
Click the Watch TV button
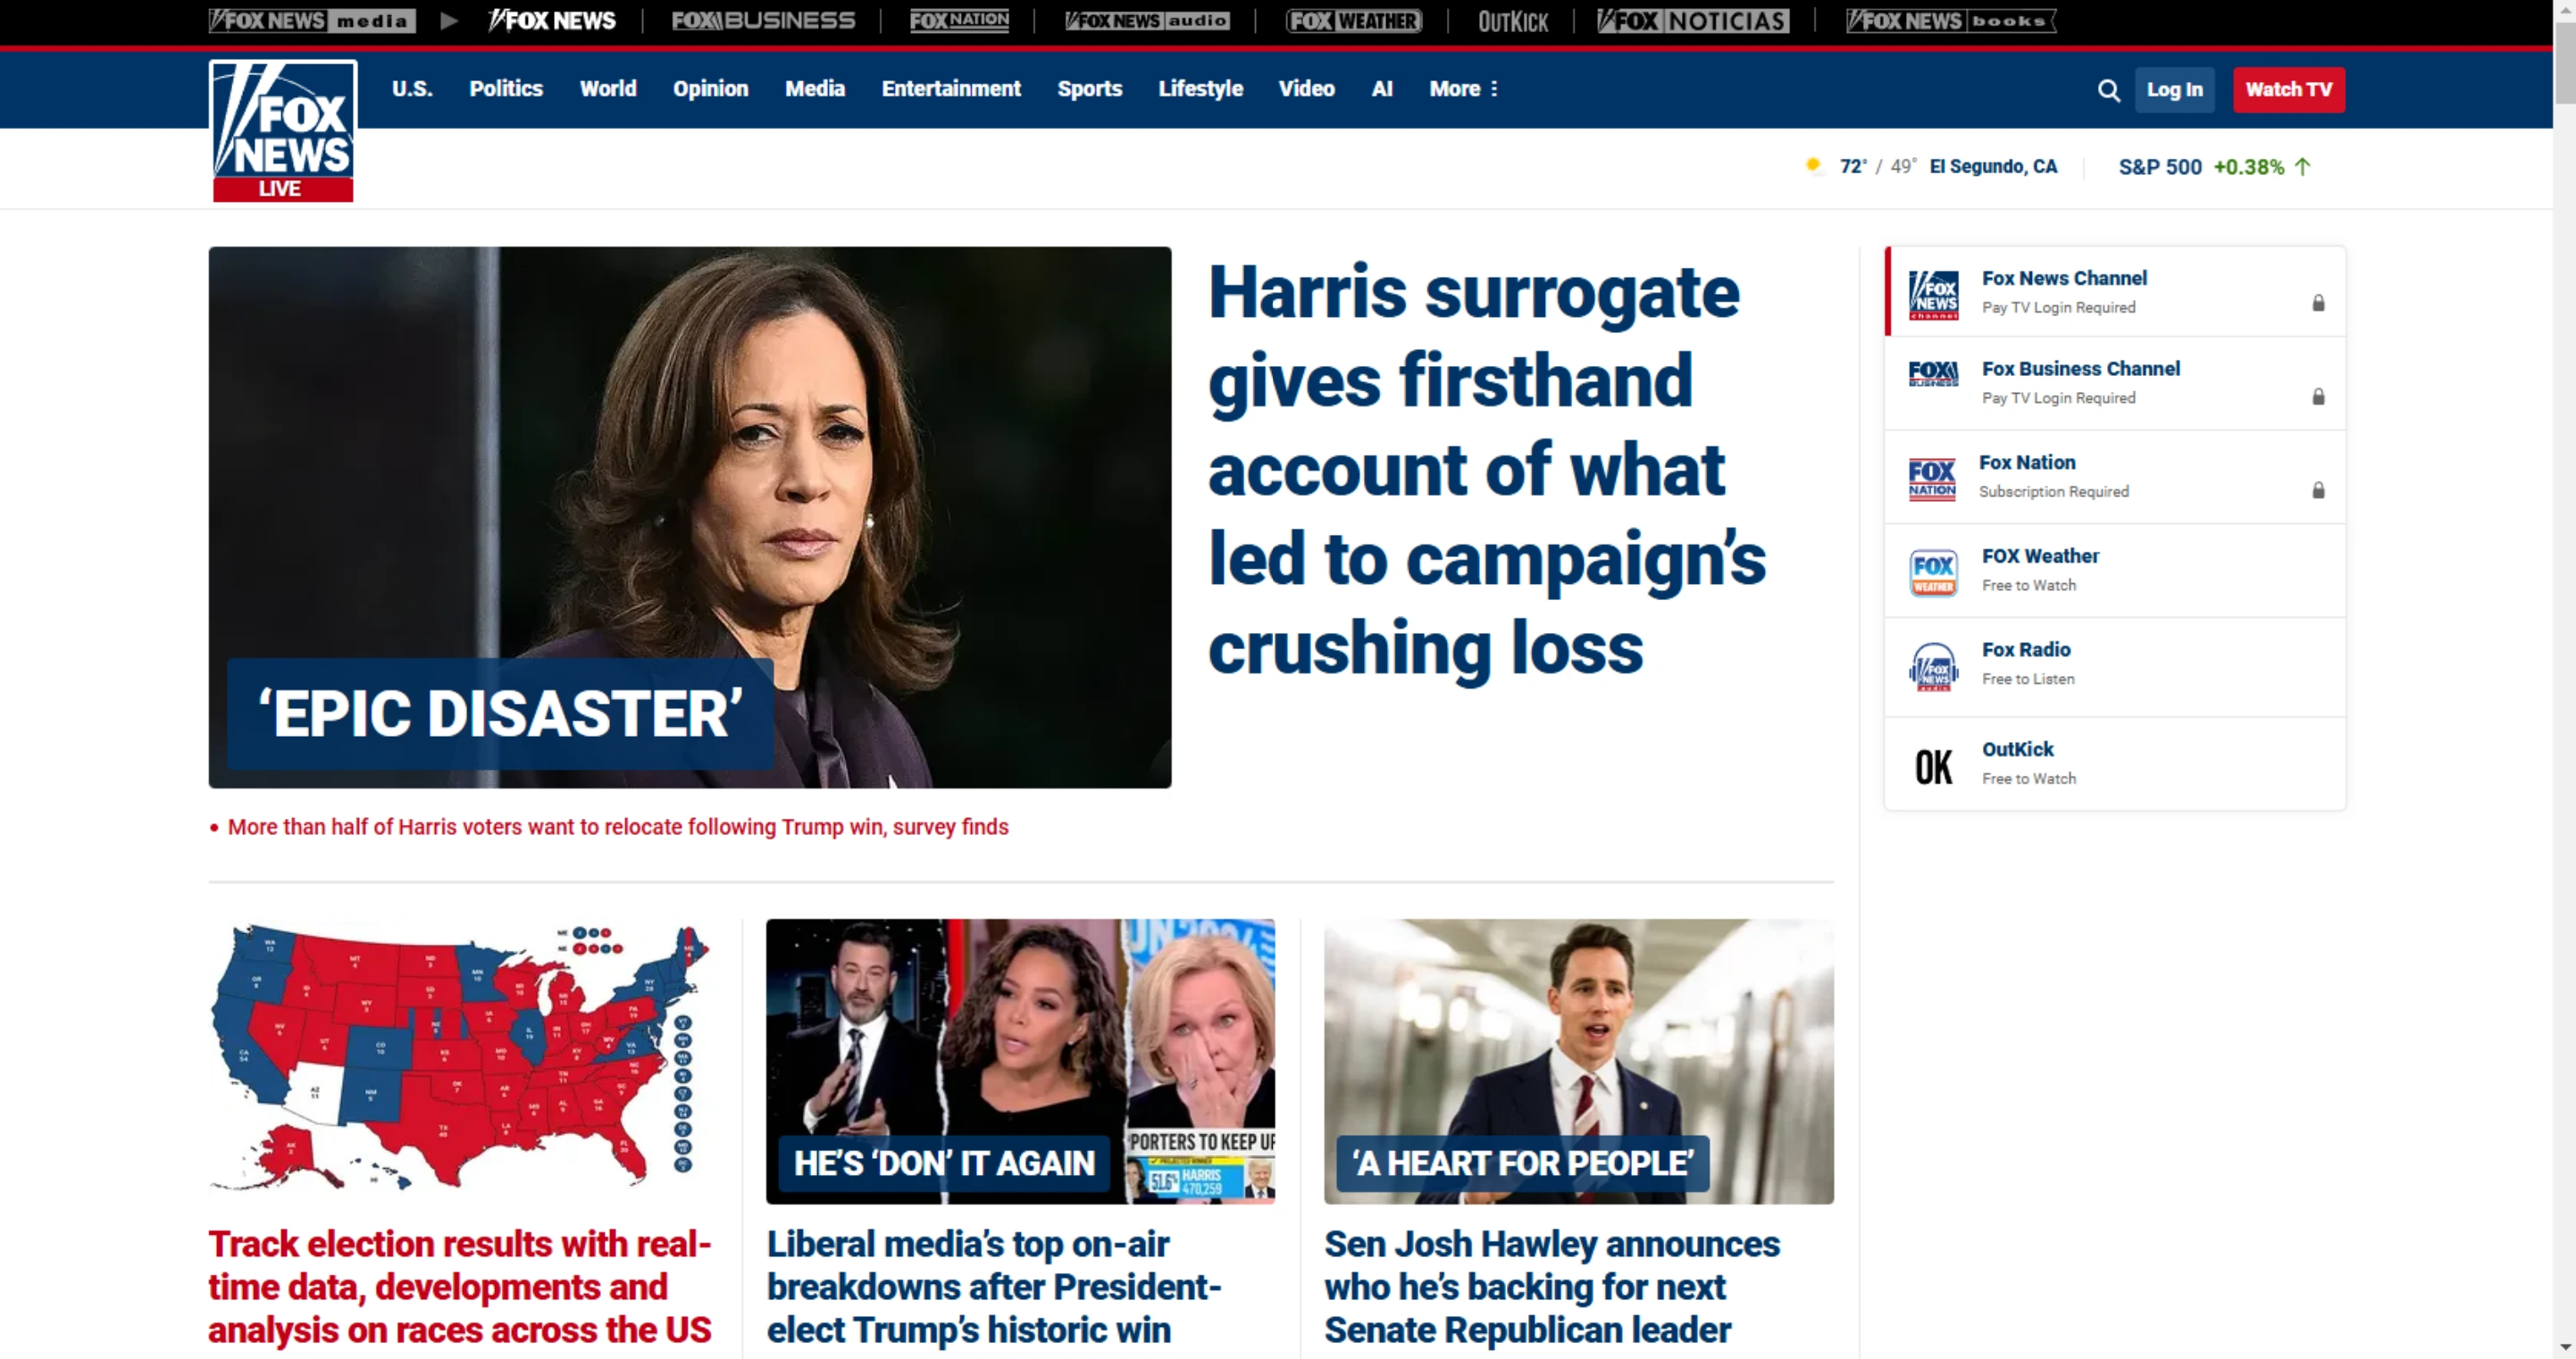pos(2288,90)
